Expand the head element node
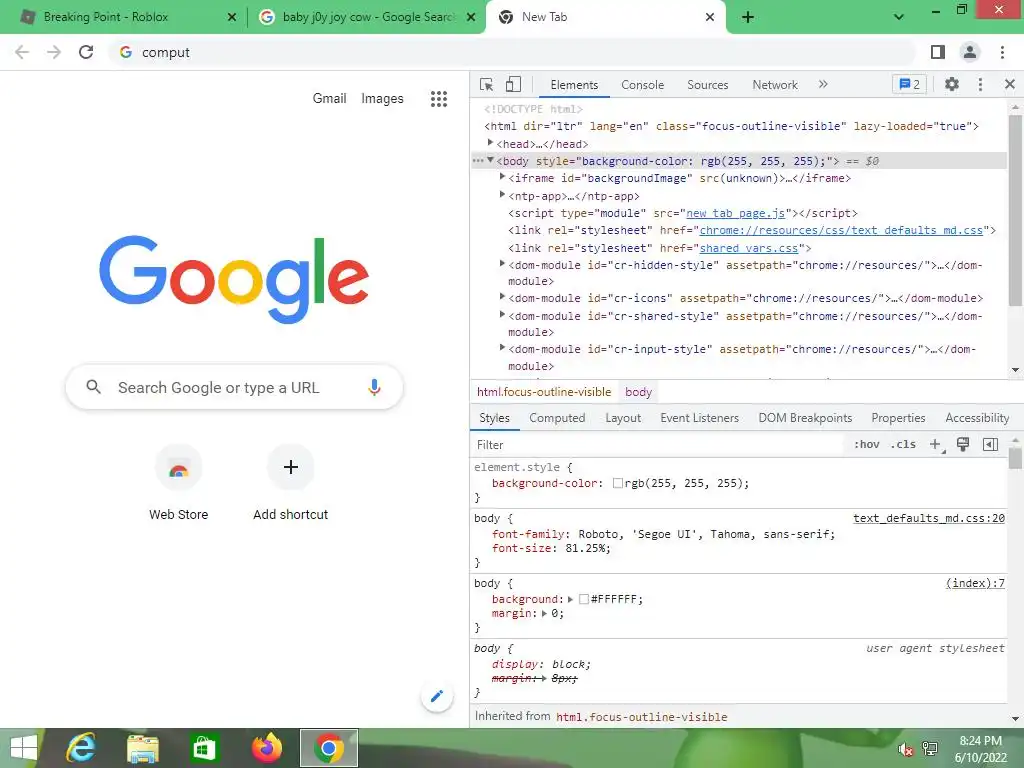Viewport: 1024px width, 768px height. point(490,143)
